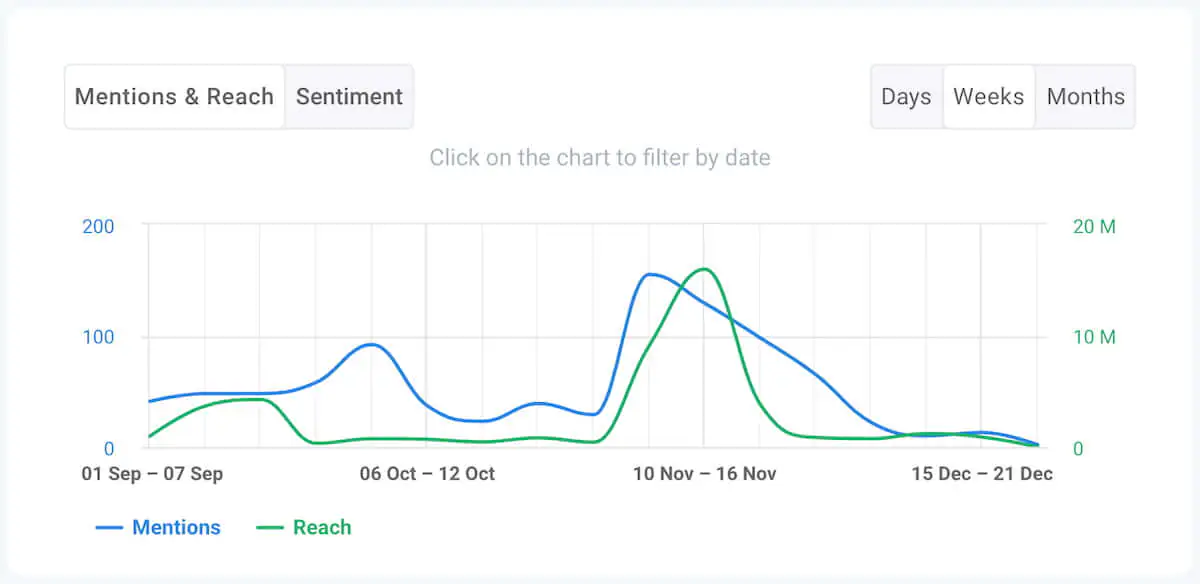Select the Weeks time interval
Image resolution: width=1200 pixels, height=584 pixels.
pyautogui.click(x=988, y=96)
